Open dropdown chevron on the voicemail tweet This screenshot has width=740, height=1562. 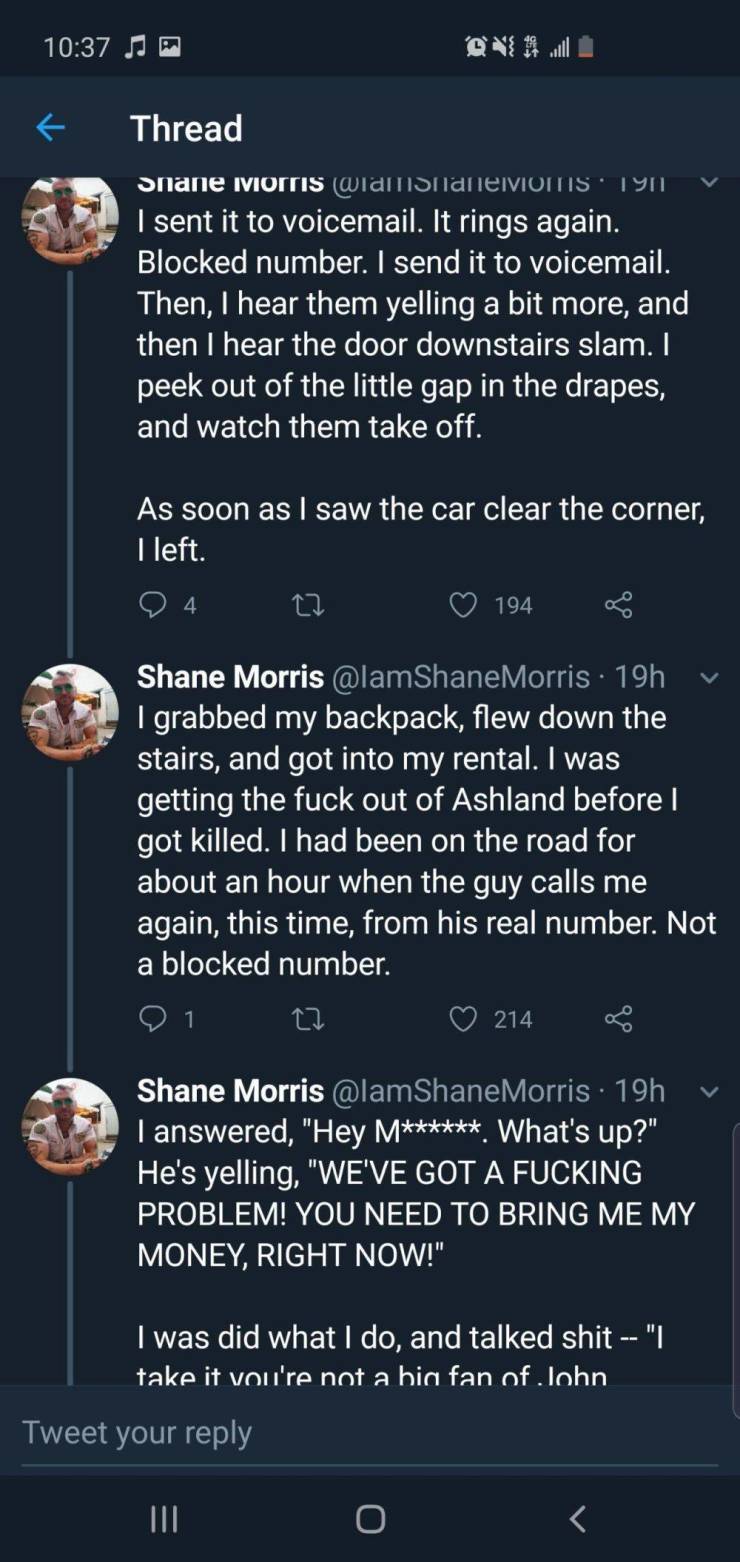point(708,183)
